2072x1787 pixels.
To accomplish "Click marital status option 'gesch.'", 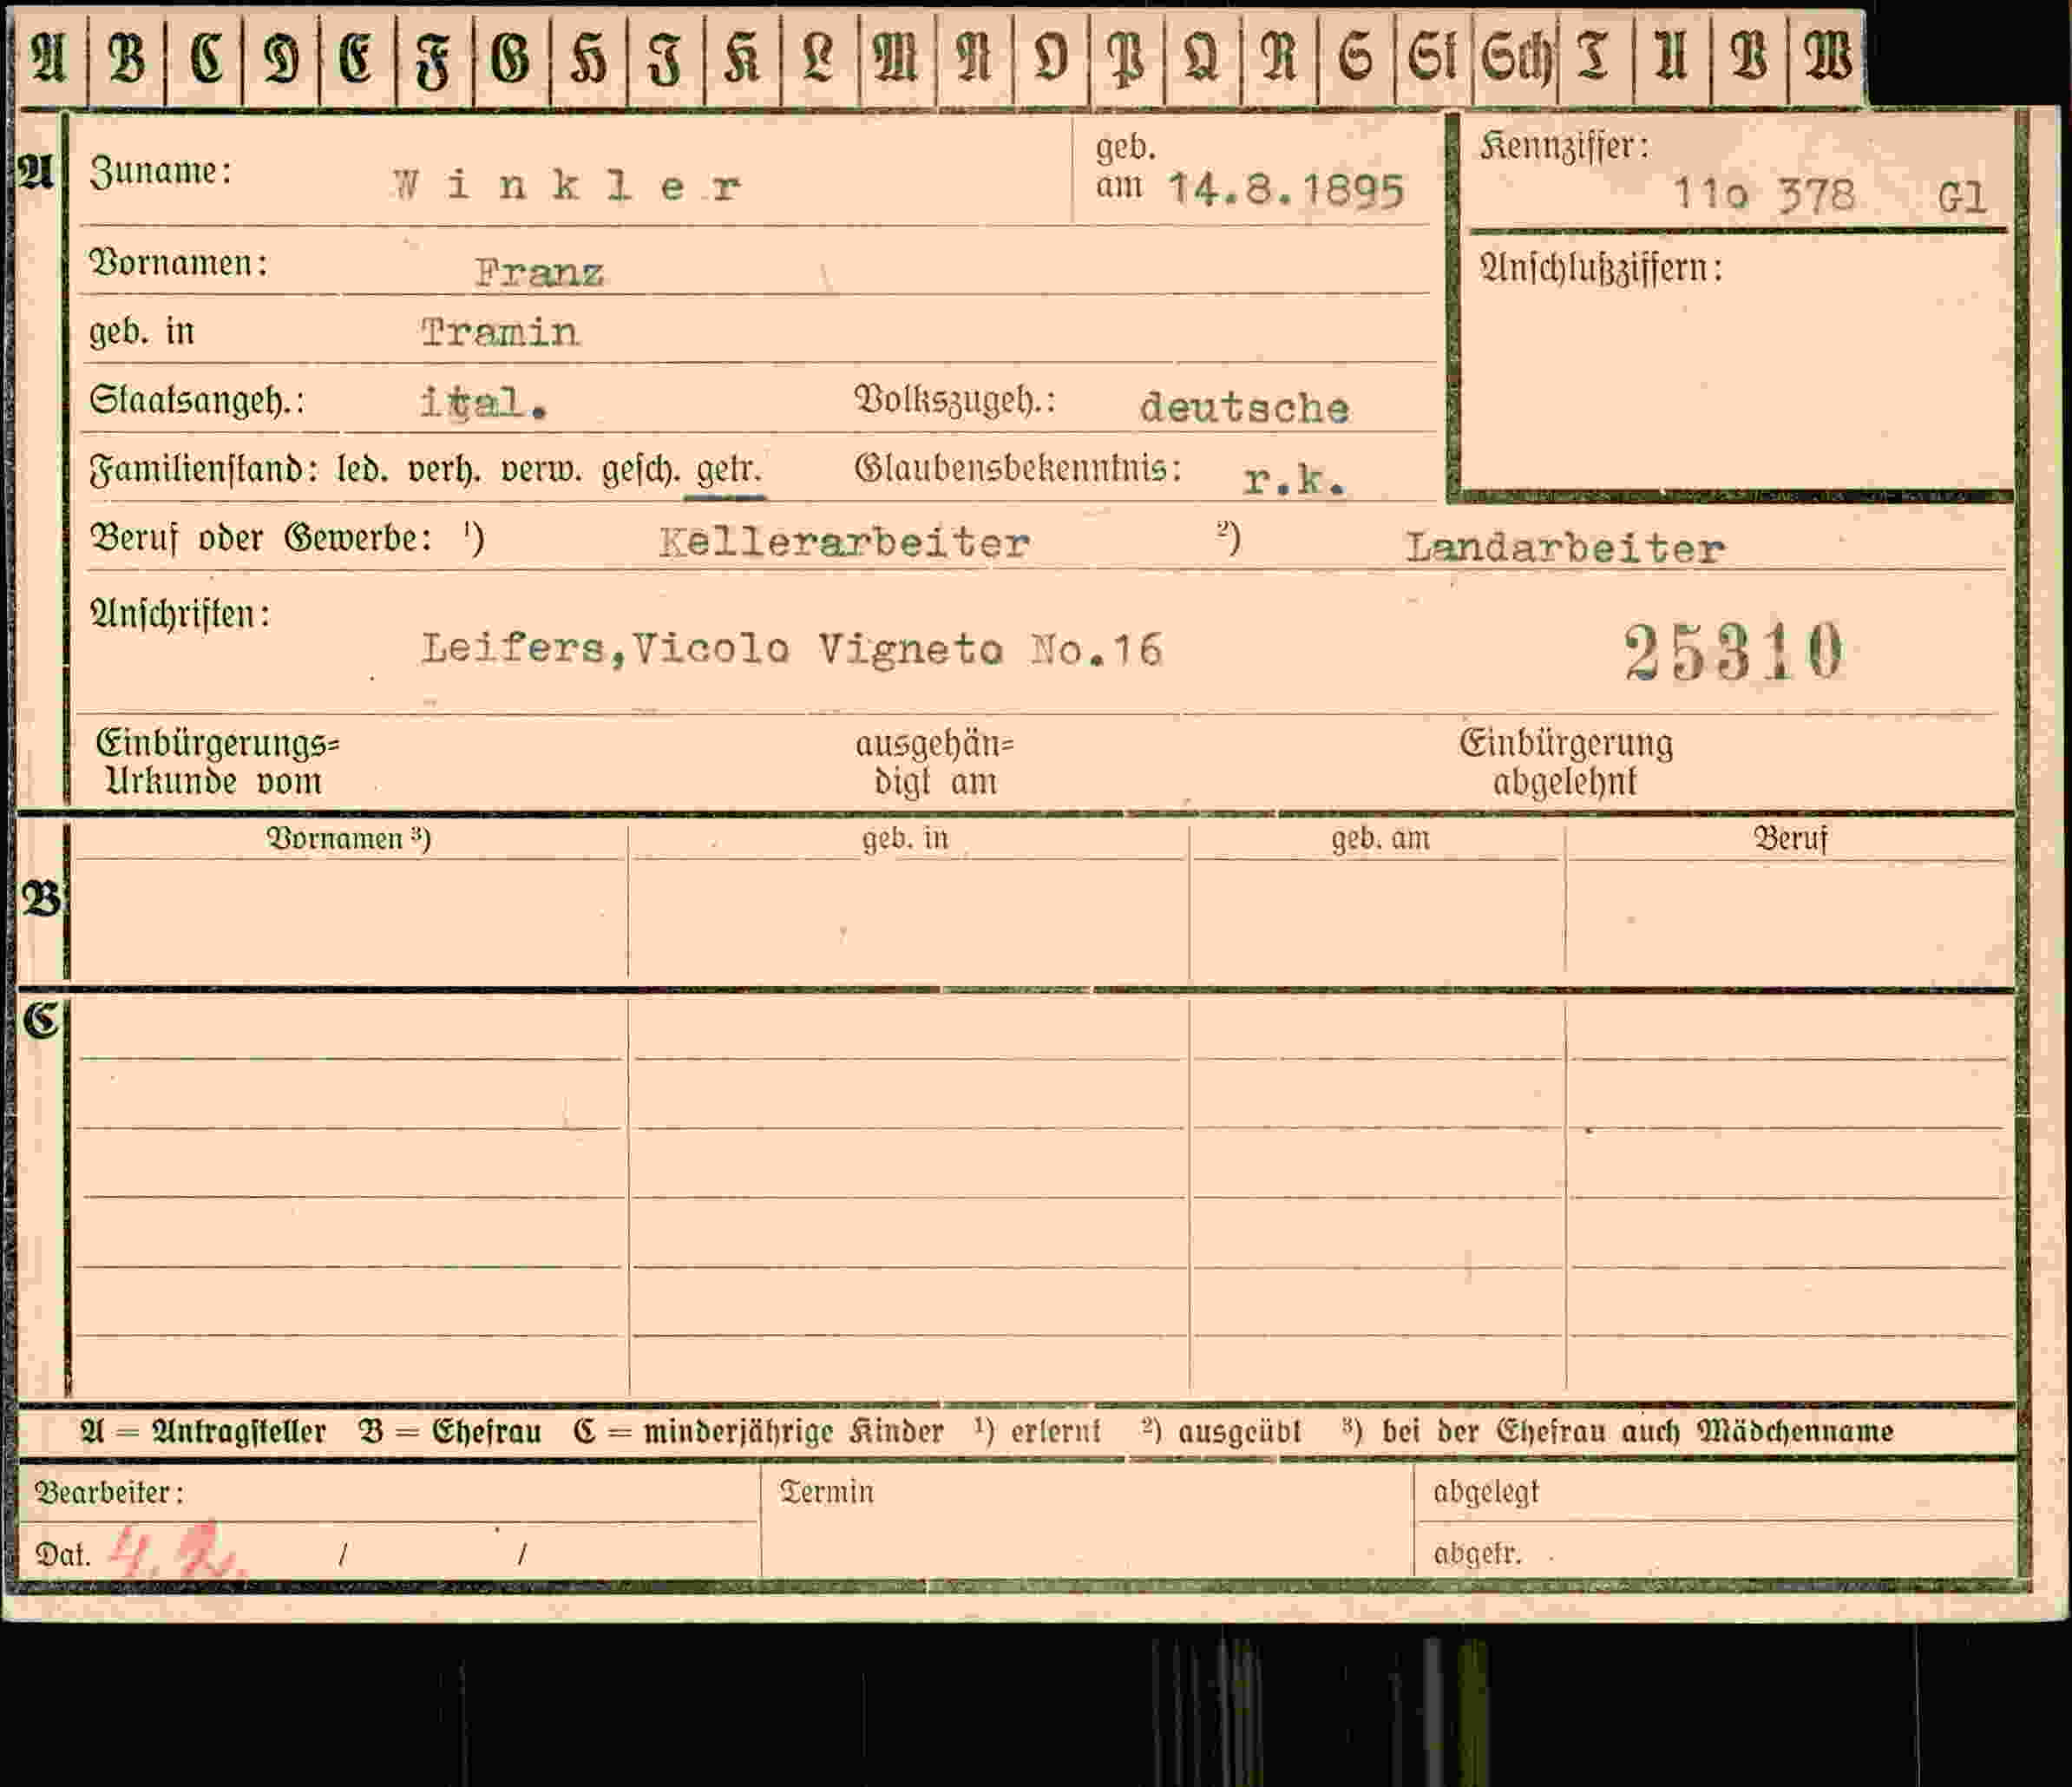I will [641, 470].
